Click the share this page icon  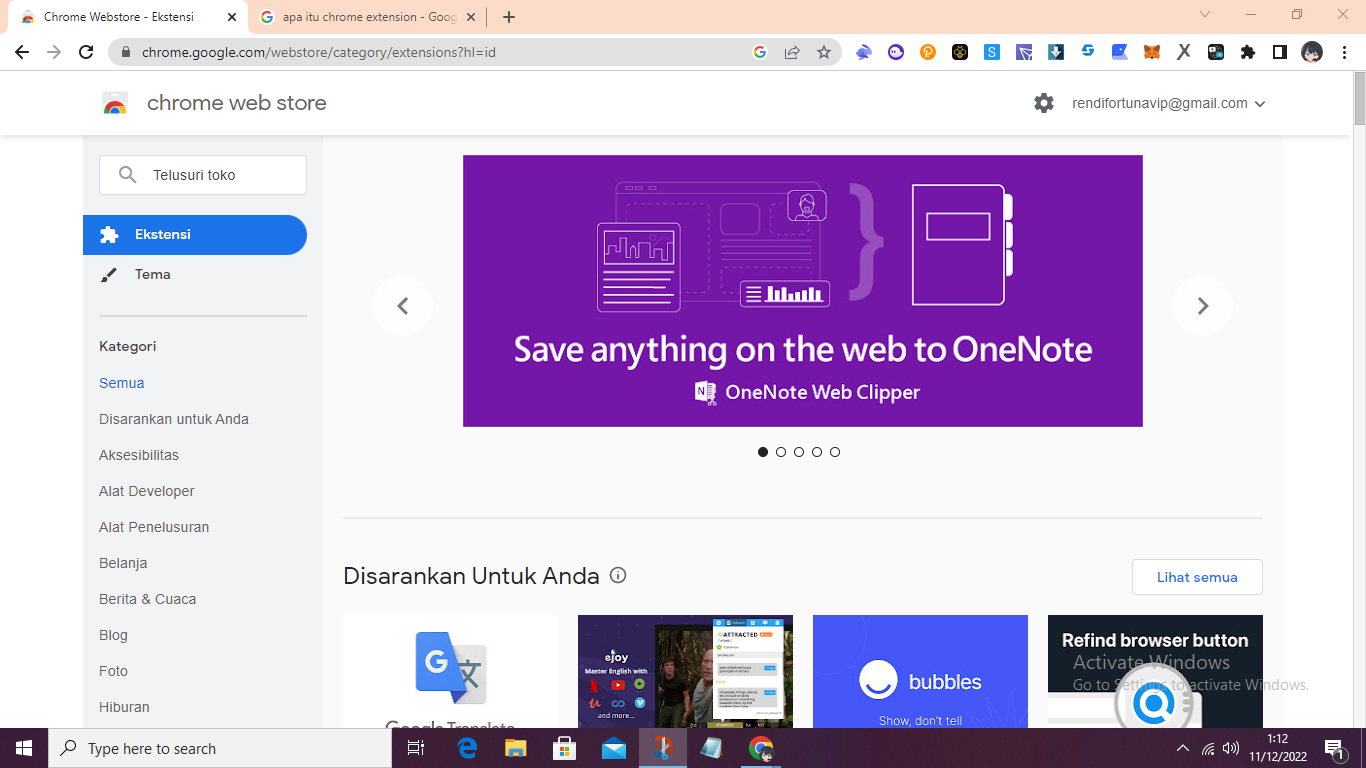point(792,52)
